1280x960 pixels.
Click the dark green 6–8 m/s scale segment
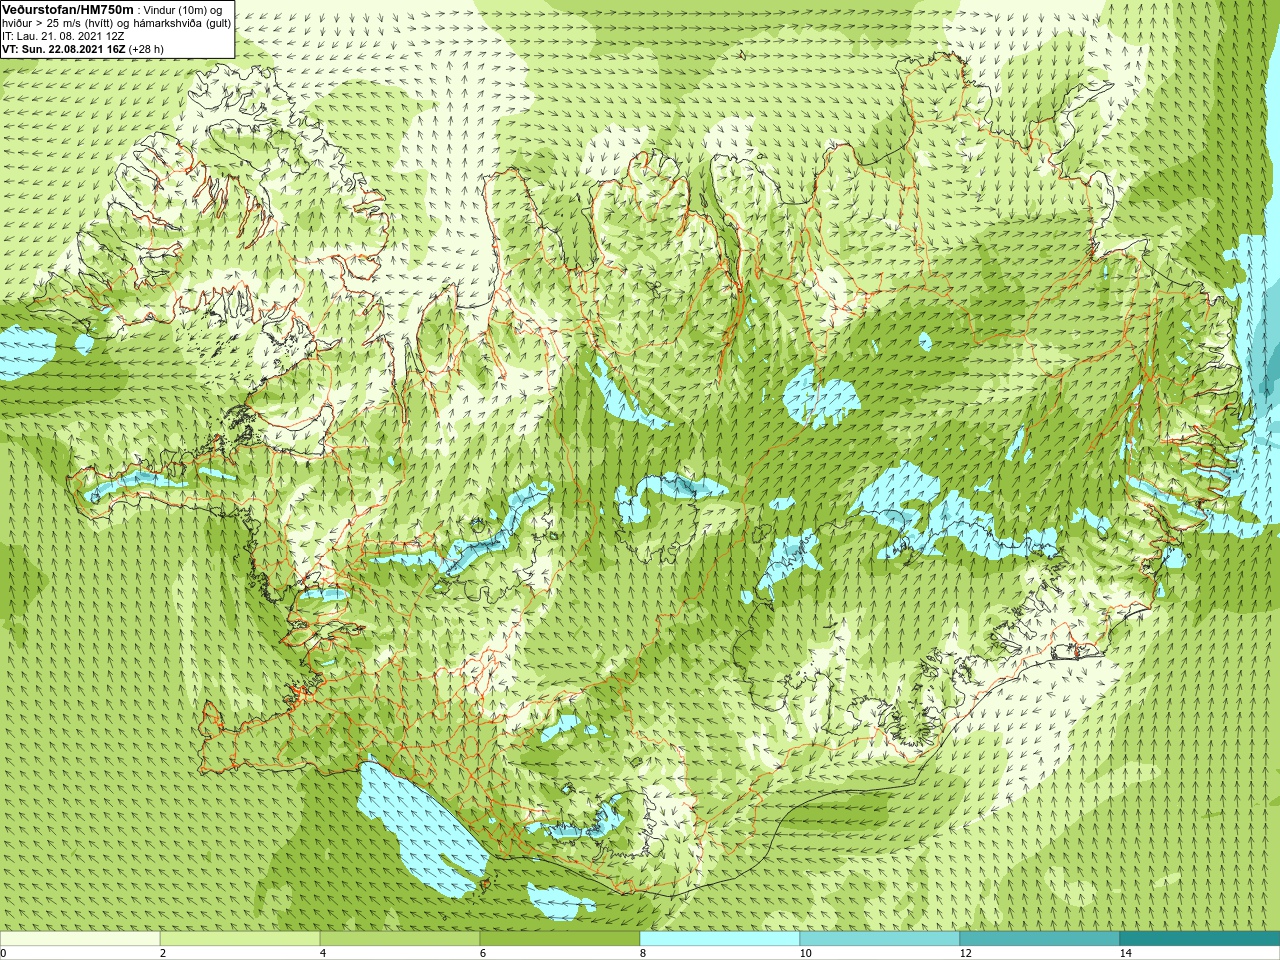(x=560, y=939)
